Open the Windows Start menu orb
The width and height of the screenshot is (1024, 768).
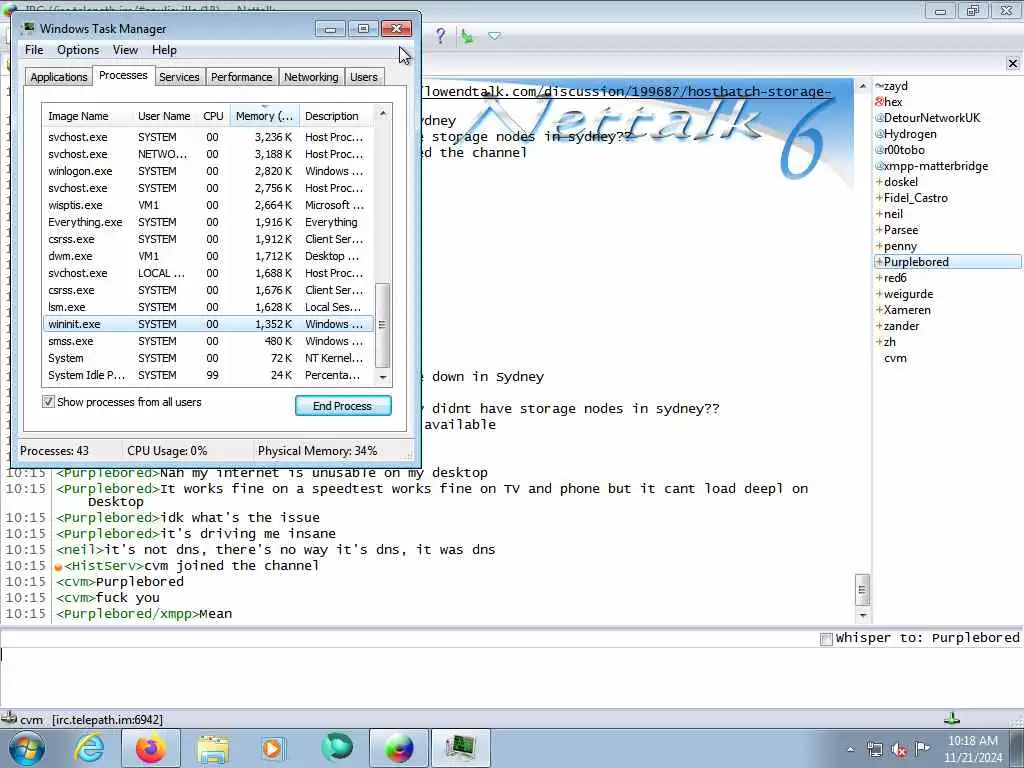[27, 748]
